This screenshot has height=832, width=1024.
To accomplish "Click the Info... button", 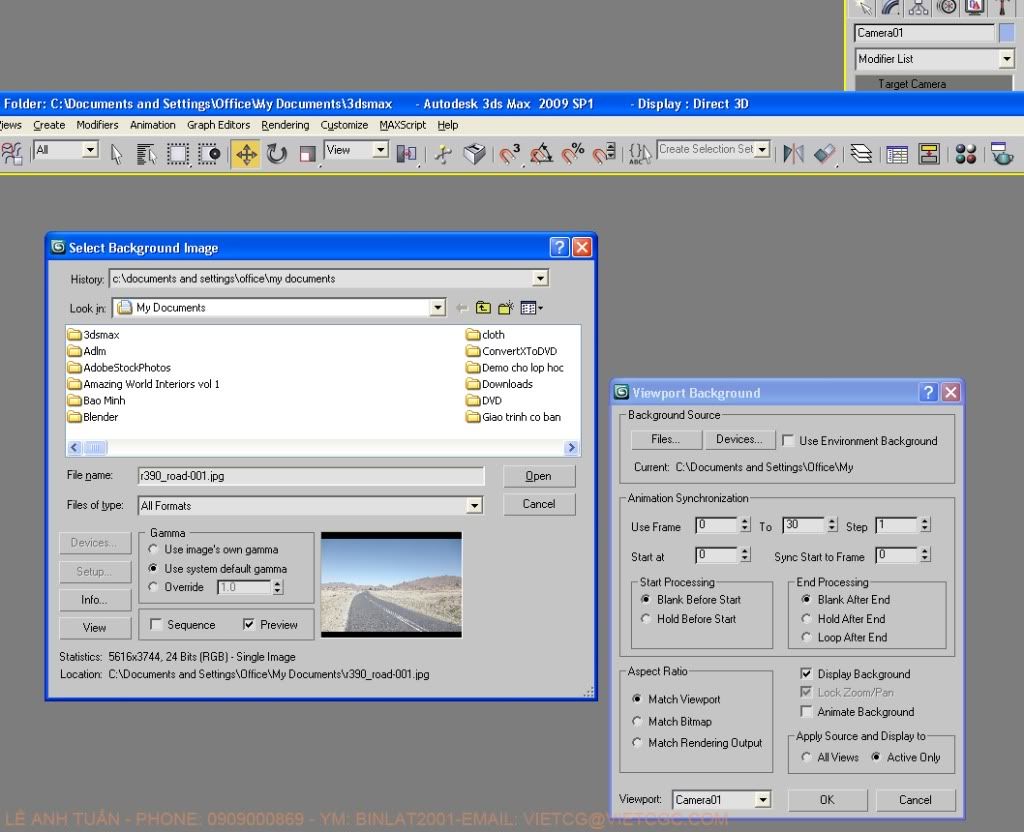I will (95, 600).
